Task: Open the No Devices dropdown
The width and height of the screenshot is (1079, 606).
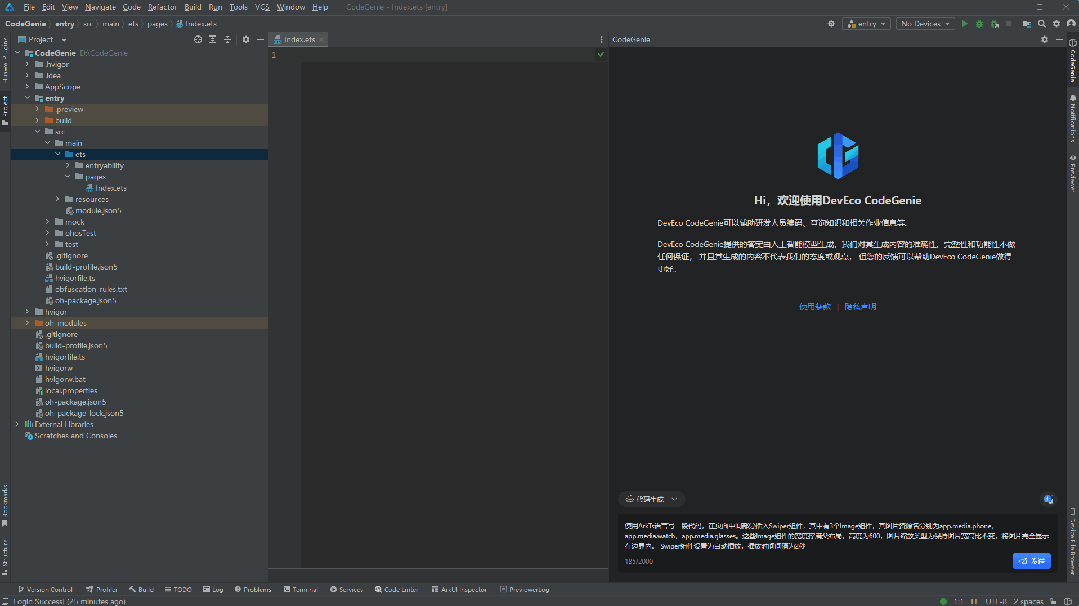Action: pyautogui.click(x=925, y=23)
